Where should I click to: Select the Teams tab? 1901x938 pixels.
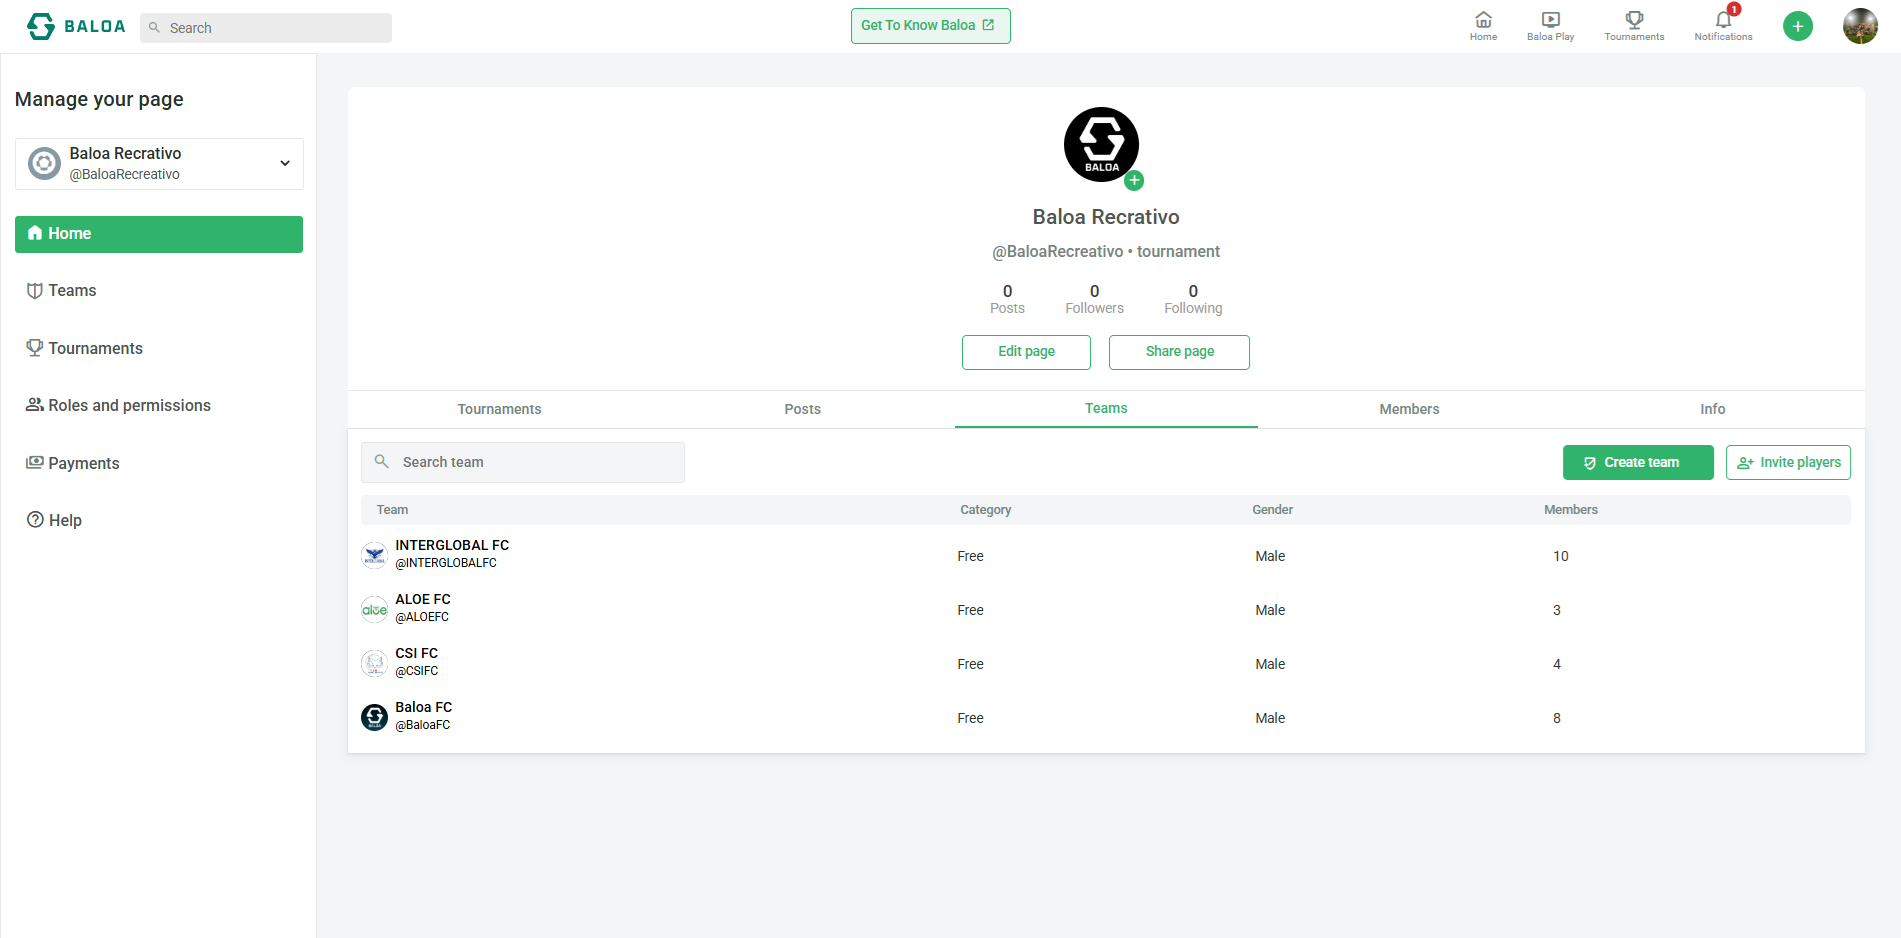1106,408
